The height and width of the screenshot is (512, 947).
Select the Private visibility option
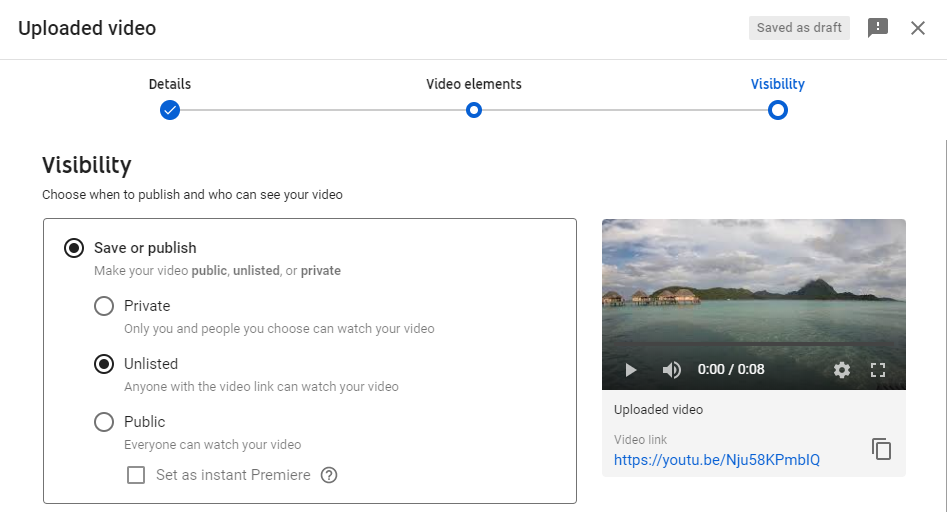click(x=104, y=306)
